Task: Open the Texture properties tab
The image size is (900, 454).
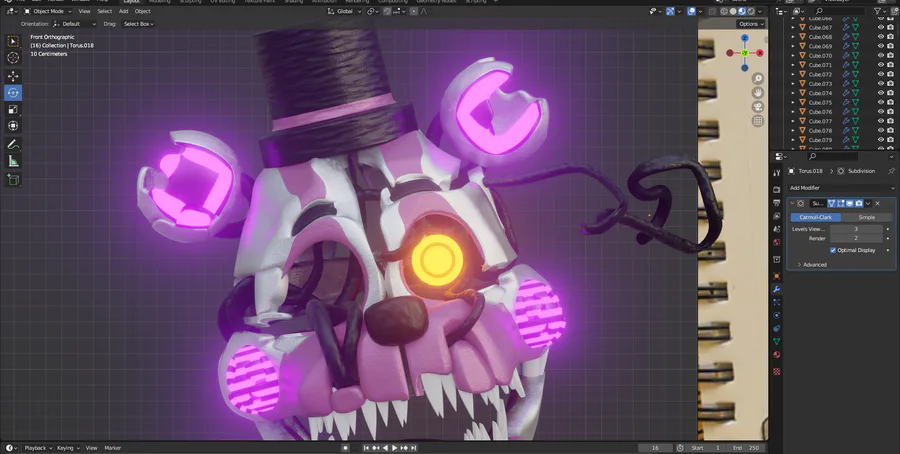Action: click(x=777, y=371)
